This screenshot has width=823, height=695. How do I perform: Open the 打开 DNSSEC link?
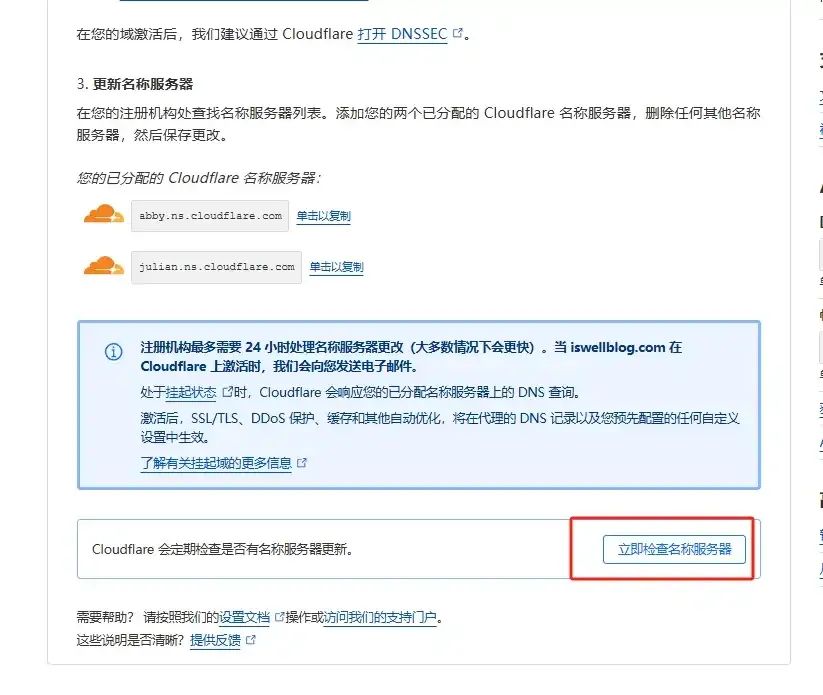click(402, 34)
